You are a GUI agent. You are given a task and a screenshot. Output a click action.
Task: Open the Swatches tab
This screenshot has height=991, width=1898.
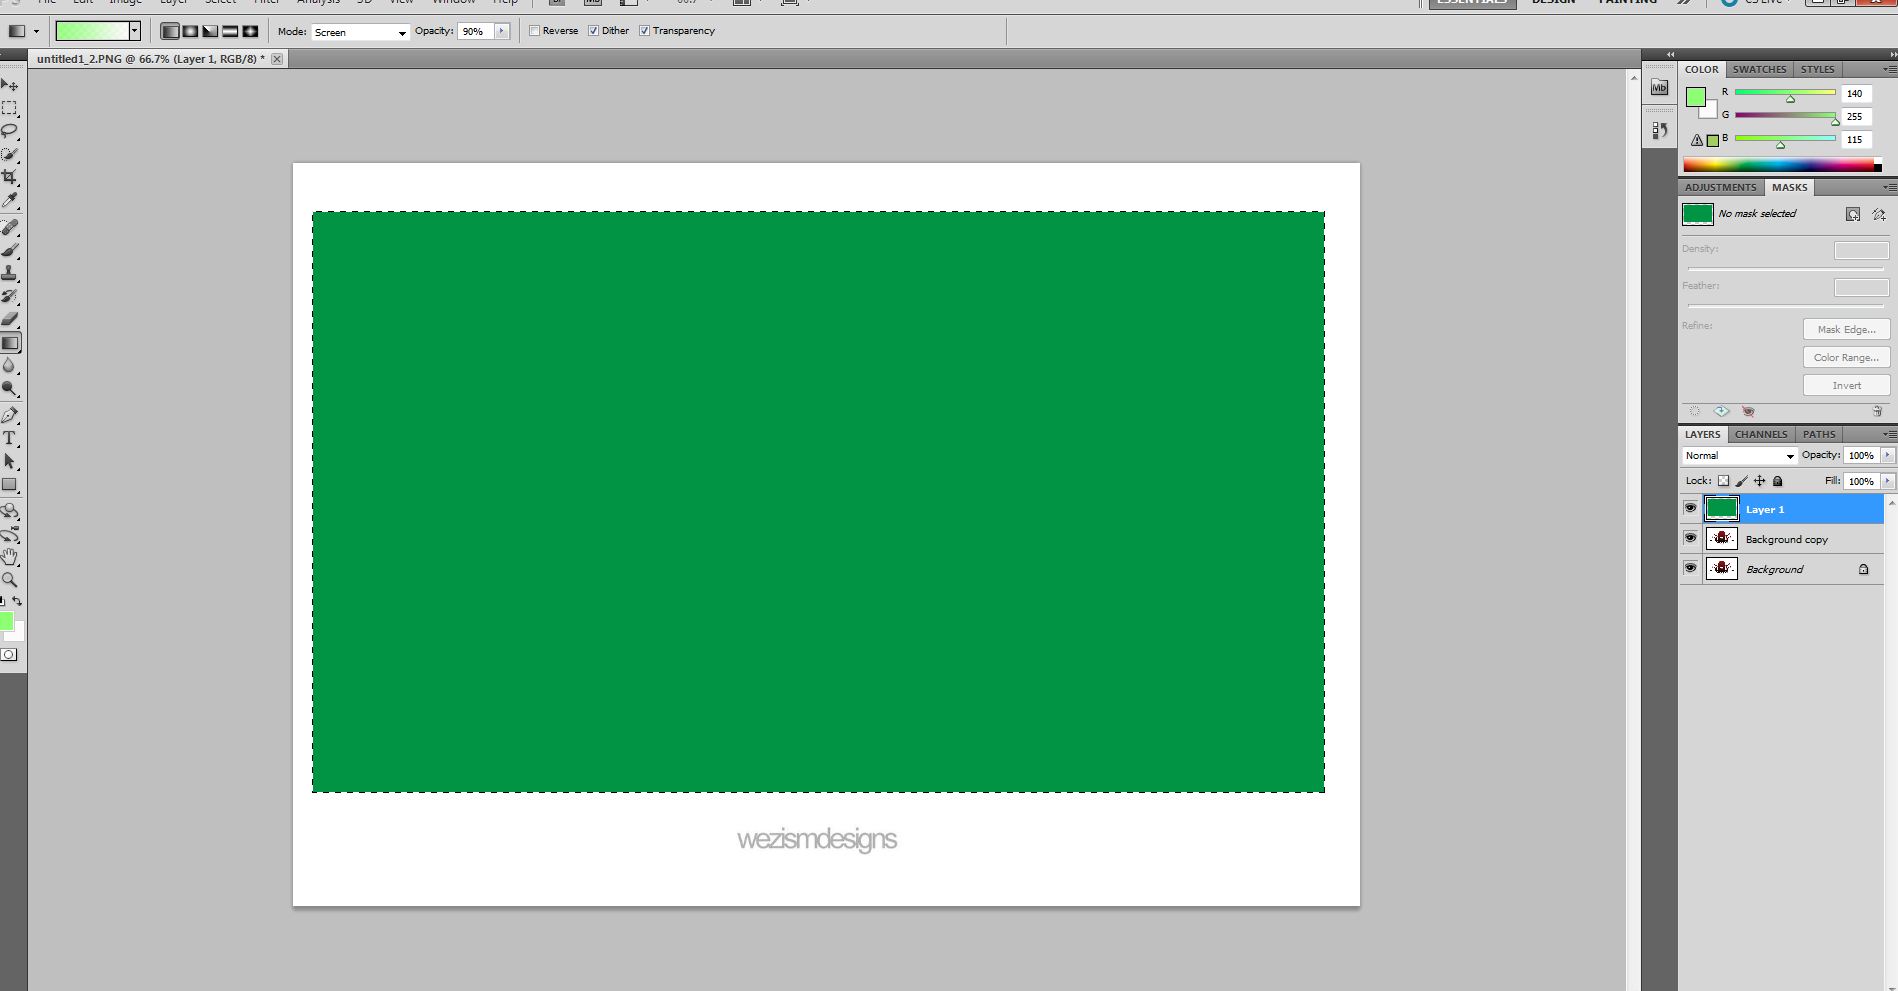pyautogui.click(x=1759, y=69)
